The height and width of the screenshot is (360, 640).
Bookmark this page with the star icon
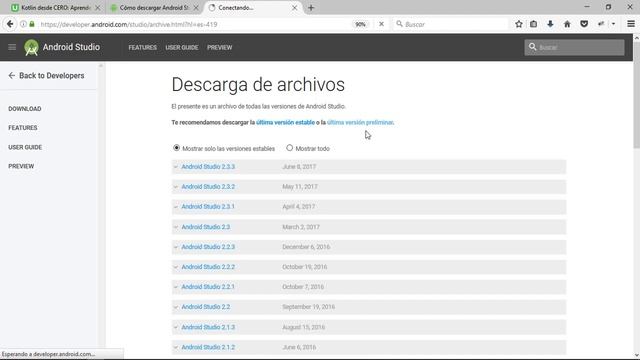point(519,24)
